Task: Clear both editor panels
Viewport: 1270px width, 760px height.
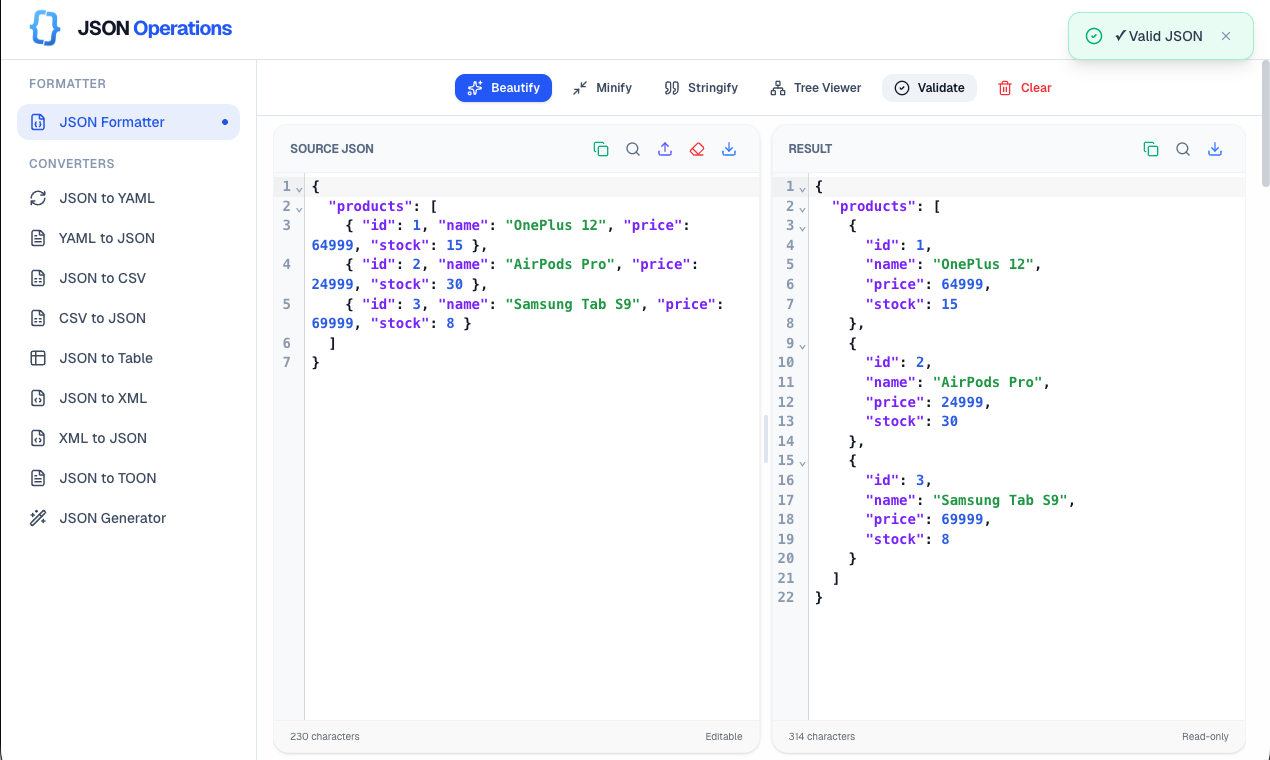Action: (1024, 87)
